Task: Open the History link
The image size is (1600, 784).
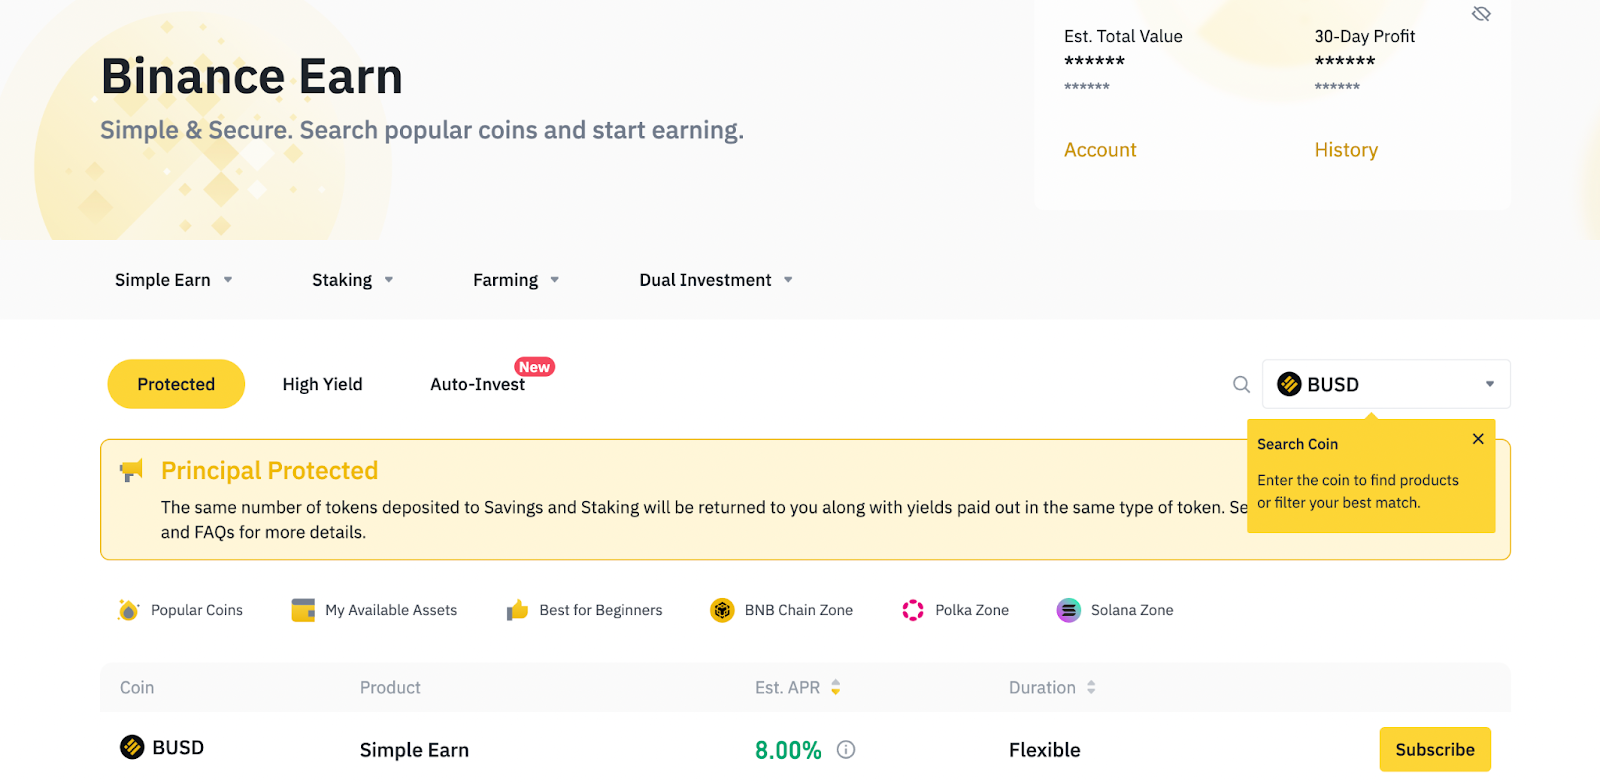Action: (x=1346, y=150)
